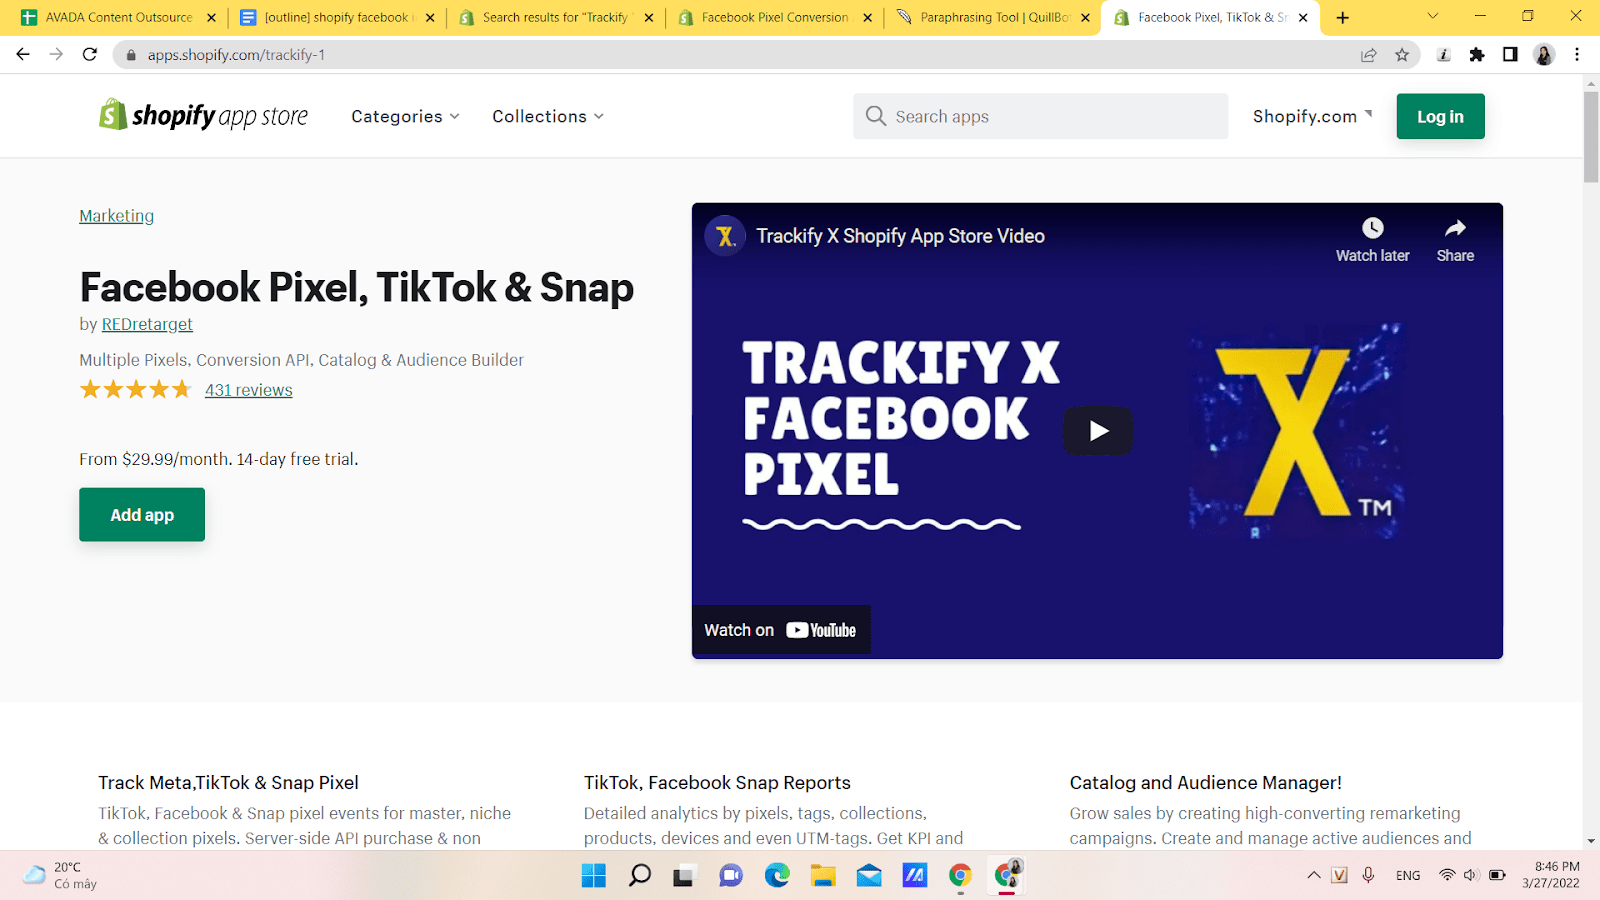The height and width of the screenshot is (900, 1600).
Task: Open the Chrome tab search chevron
Action: point(1432,17)
